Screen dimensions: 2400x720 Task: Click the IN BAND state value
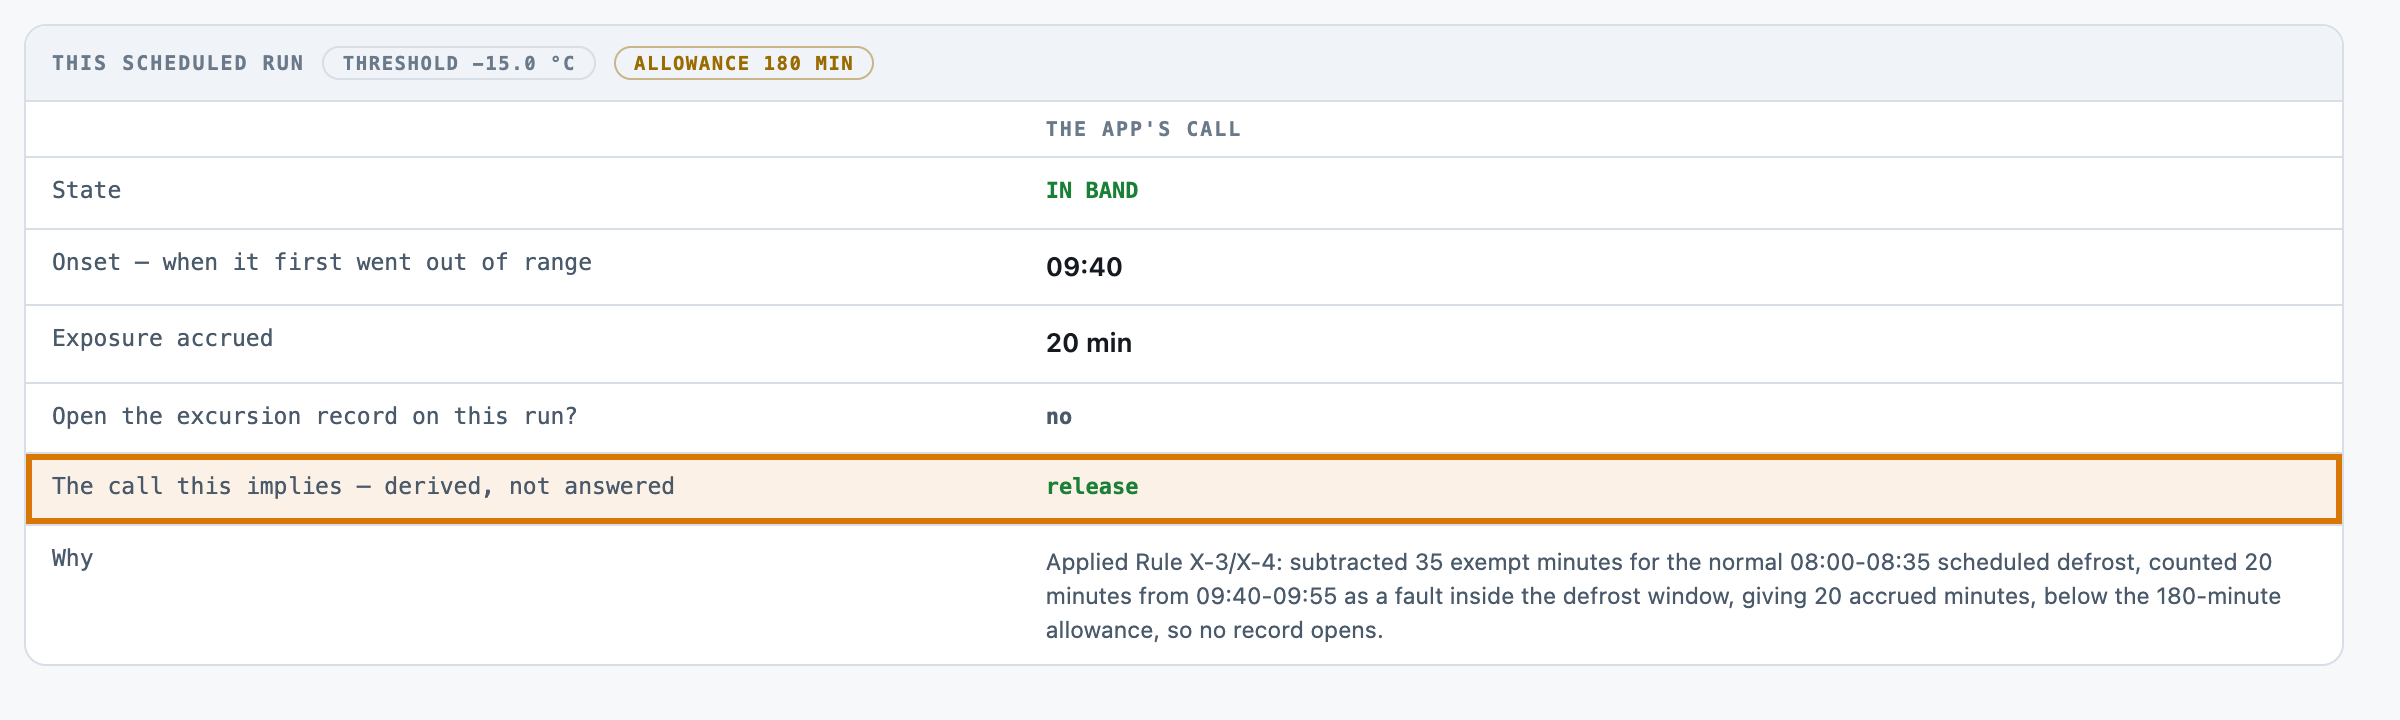click(x=1092, y=190)
